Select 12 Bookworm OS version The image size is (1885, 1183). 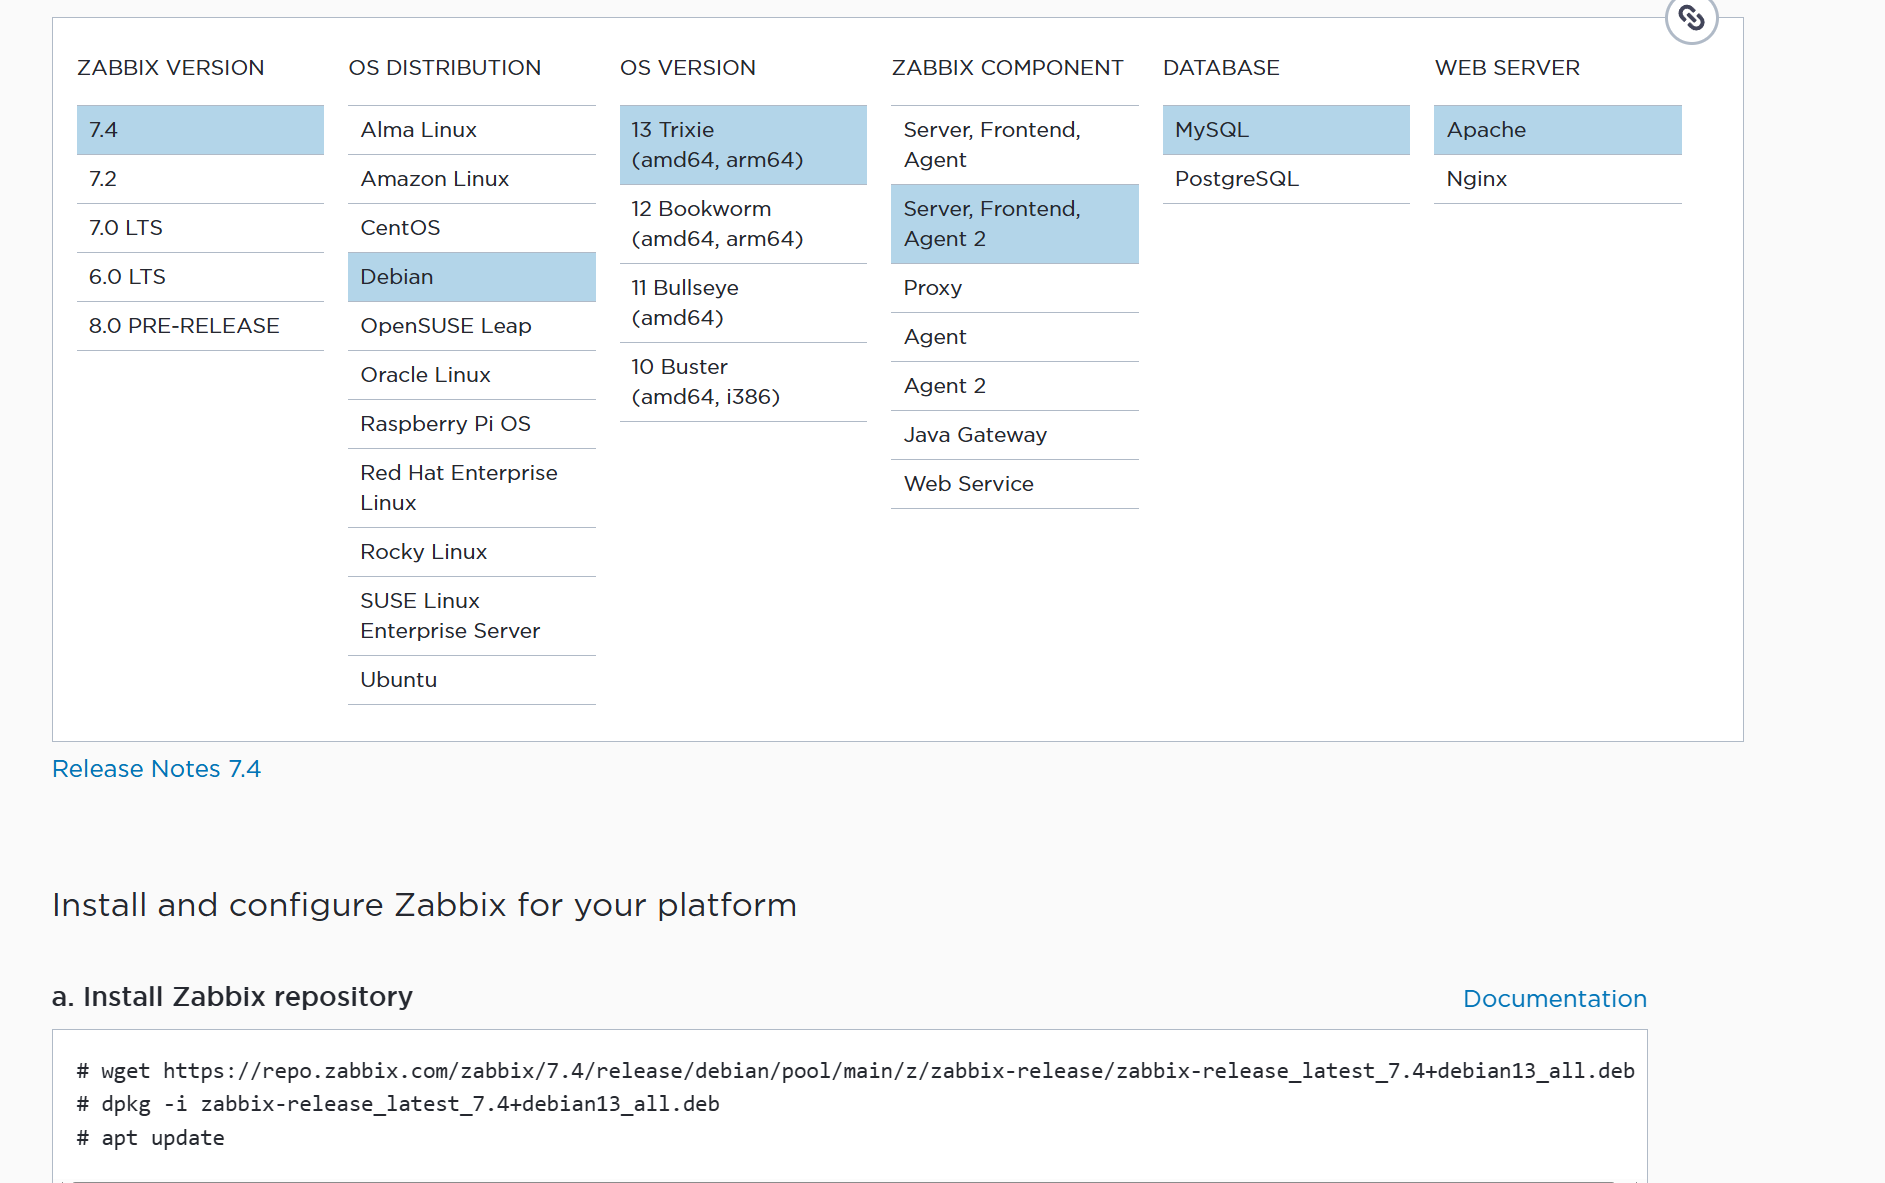tap(742, 224)
